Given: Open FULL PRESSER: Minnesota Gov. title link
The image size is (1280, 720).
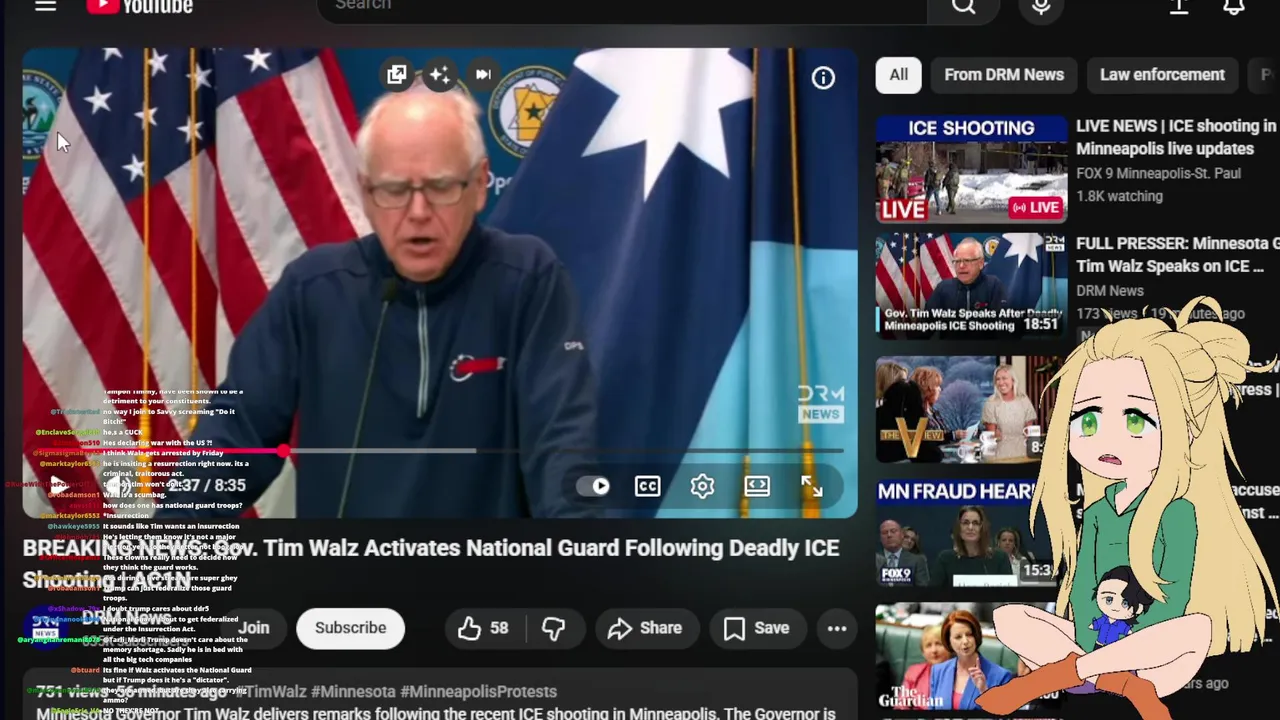Looking at the screenshot, I should tap(1177, 254).
